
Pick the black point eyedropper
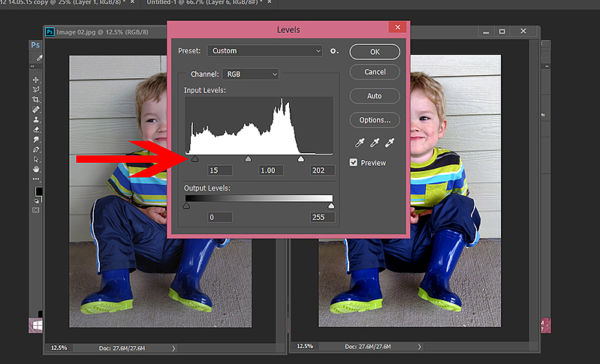pos(359,143)
